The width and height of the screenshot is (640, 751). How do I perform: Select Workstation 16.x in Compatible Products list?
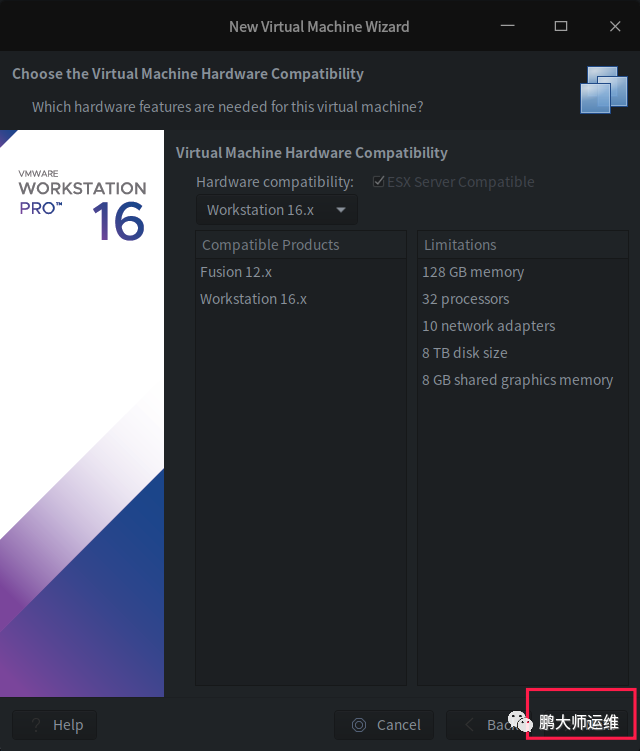coord(301,299)
